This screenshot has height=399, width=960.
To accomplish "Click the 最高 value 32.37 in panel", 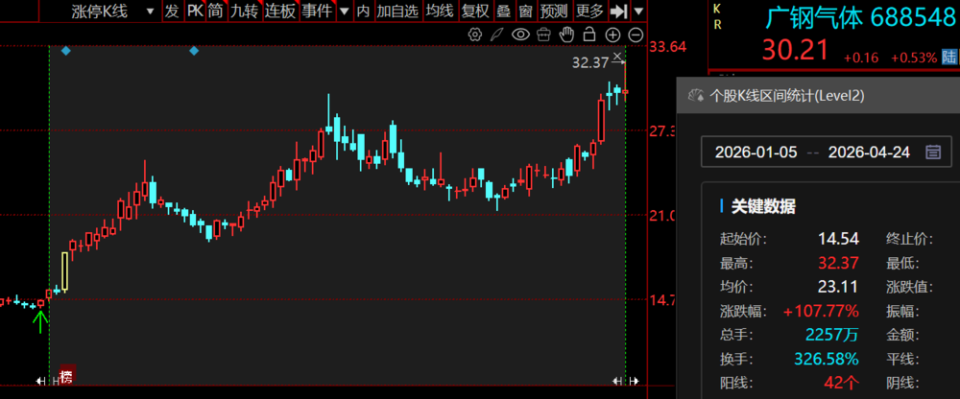I will [839, 263].
